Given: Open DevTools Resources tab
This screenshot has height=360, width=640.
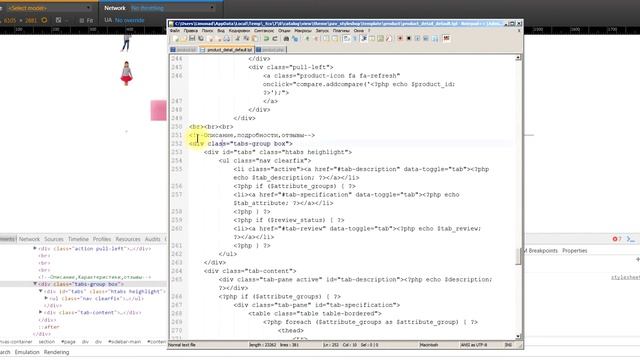Looking at the screenshot, I should point(128,239).
